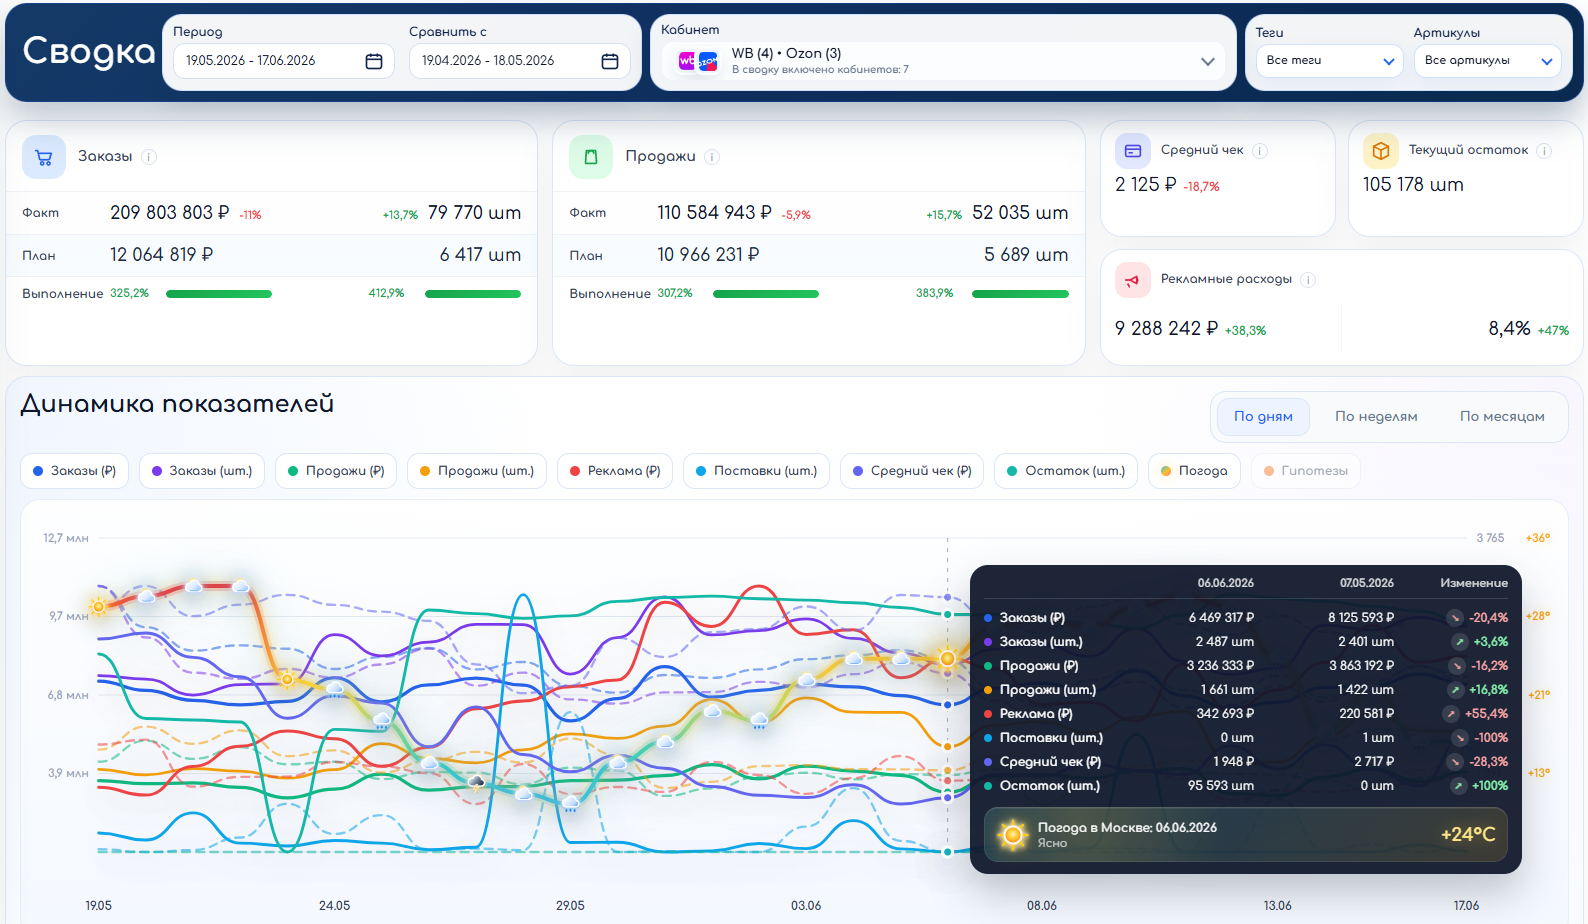The width and height of the screenshot is (1588, 924).
Task: Enable the Гипотезы chart series
Action: click(1305, 471)
